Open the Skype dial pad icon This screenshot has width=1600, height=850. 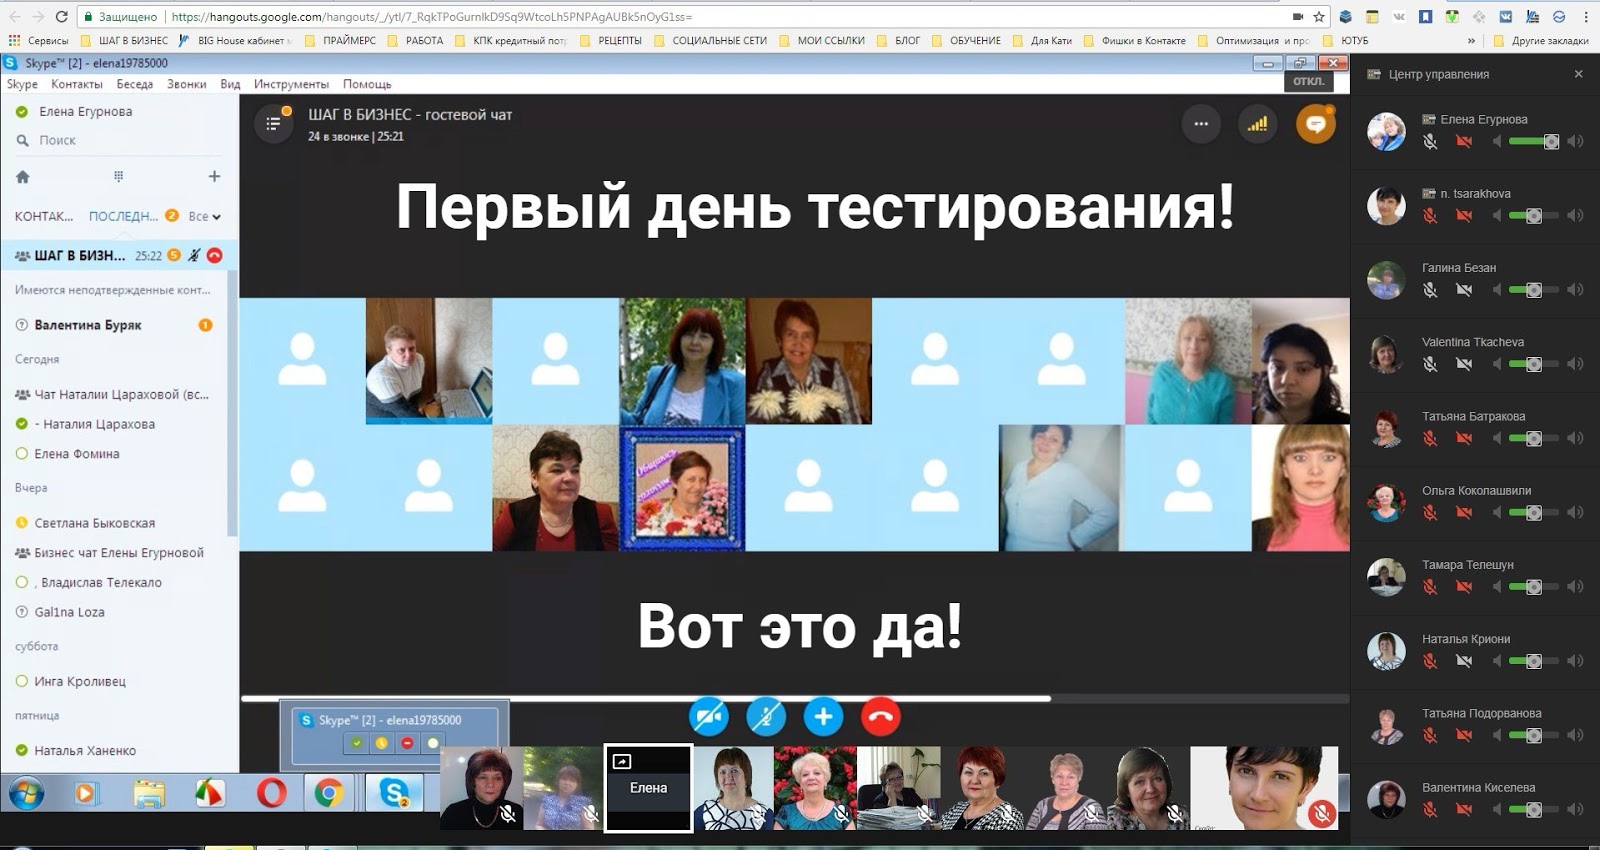(118, 177)
